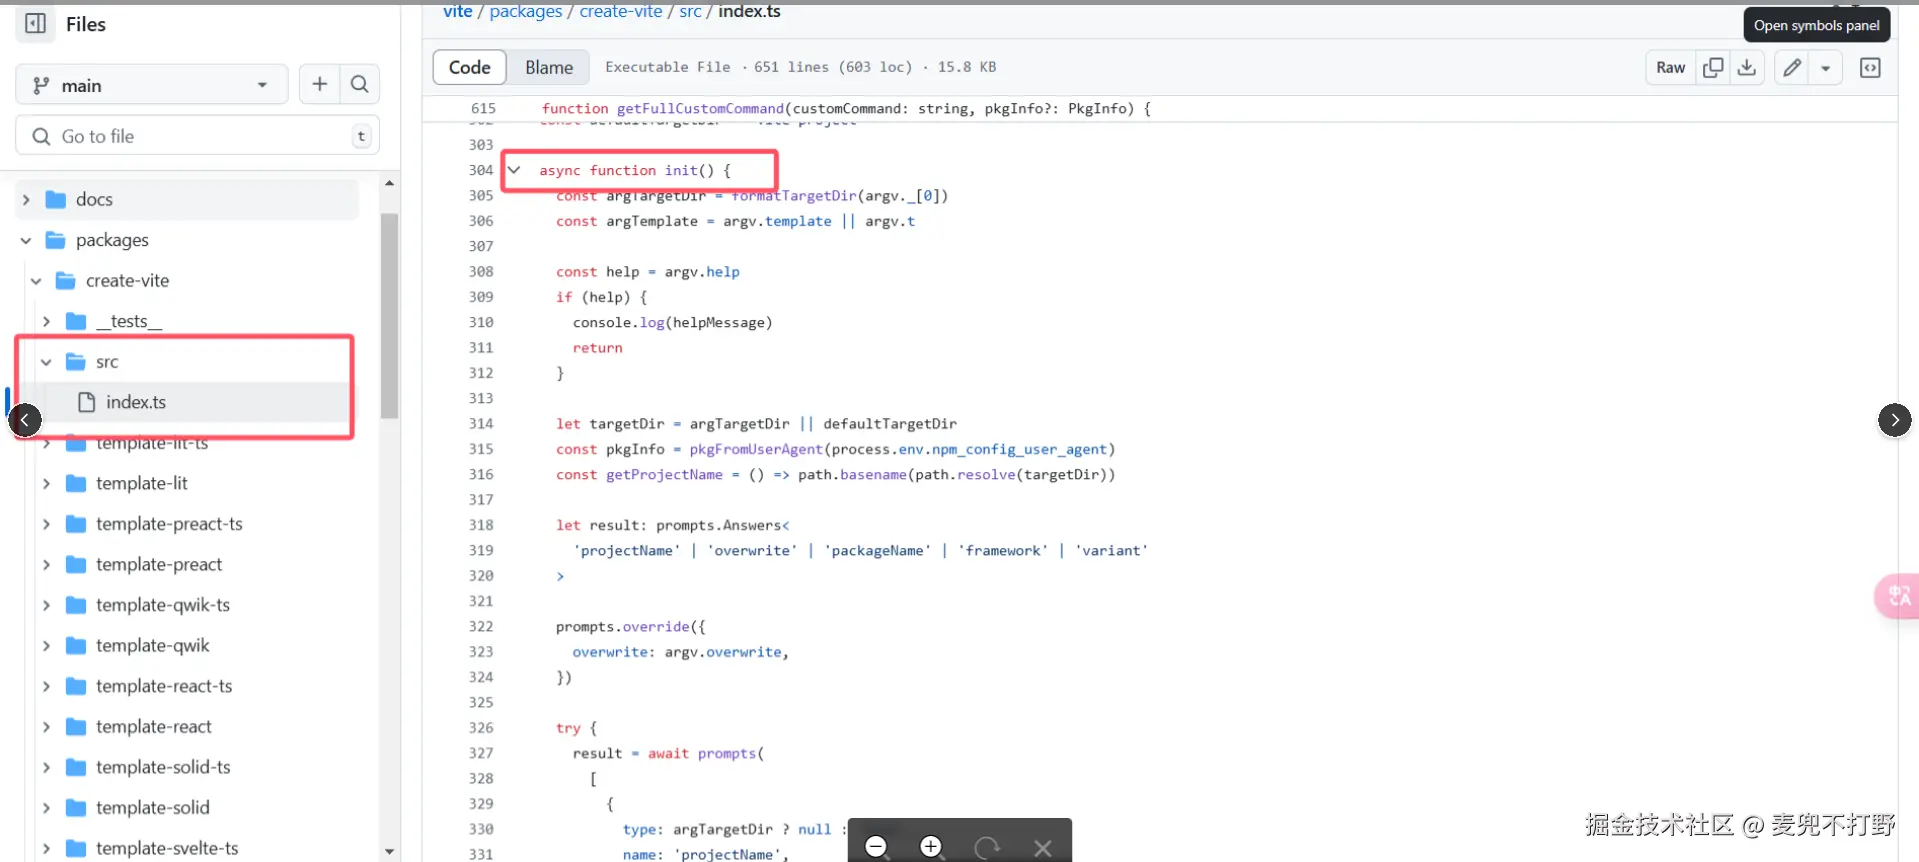Expand the template-preact folder chevron
Screen dimensions: 1919x862
(47, 564)
